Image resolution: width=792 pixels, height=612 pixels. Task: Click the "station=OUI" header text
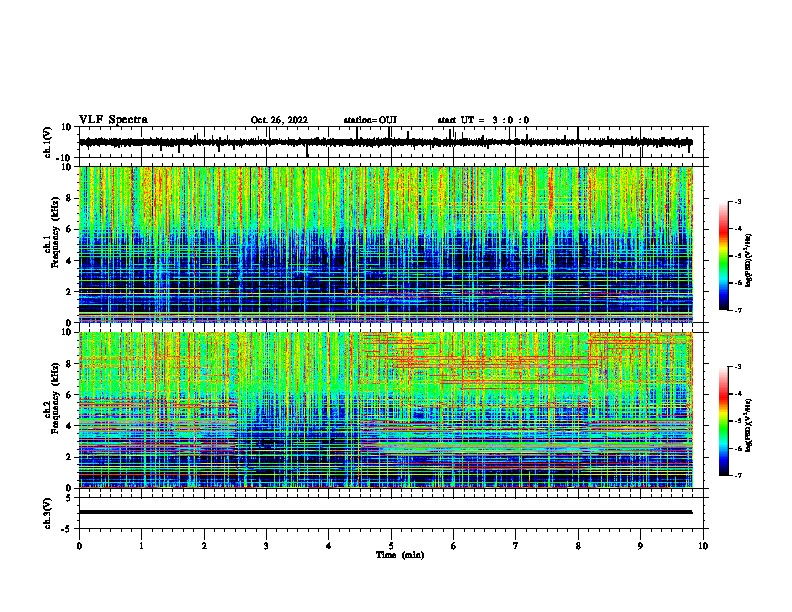370,120
